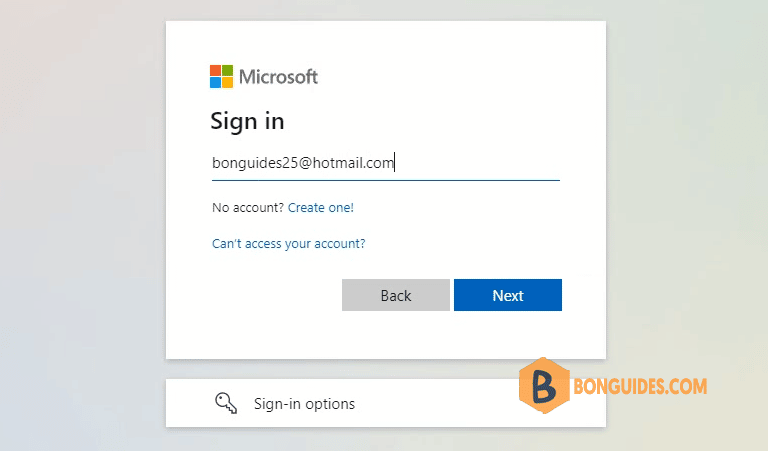This screenshot has height=451, width=768.
Task: Click the blue underline of email field
Action: click(386, 180)
